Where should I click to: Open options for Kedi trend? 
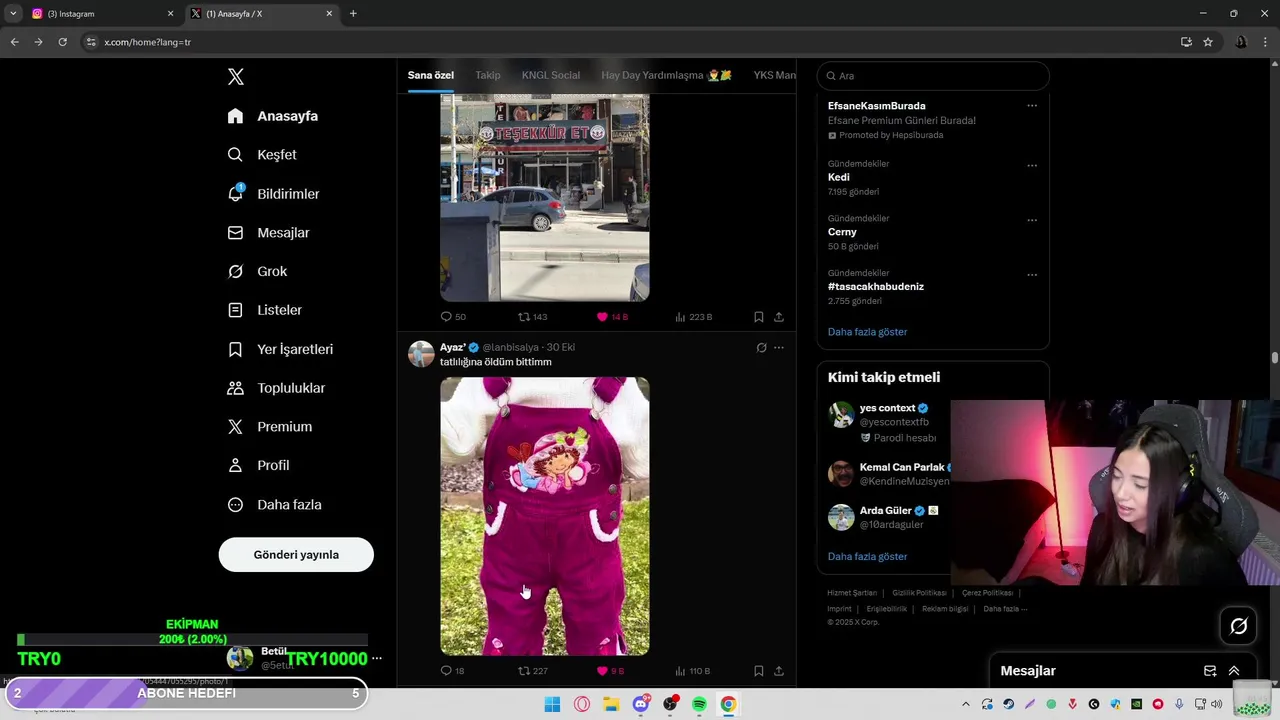tap(1032, 166)
